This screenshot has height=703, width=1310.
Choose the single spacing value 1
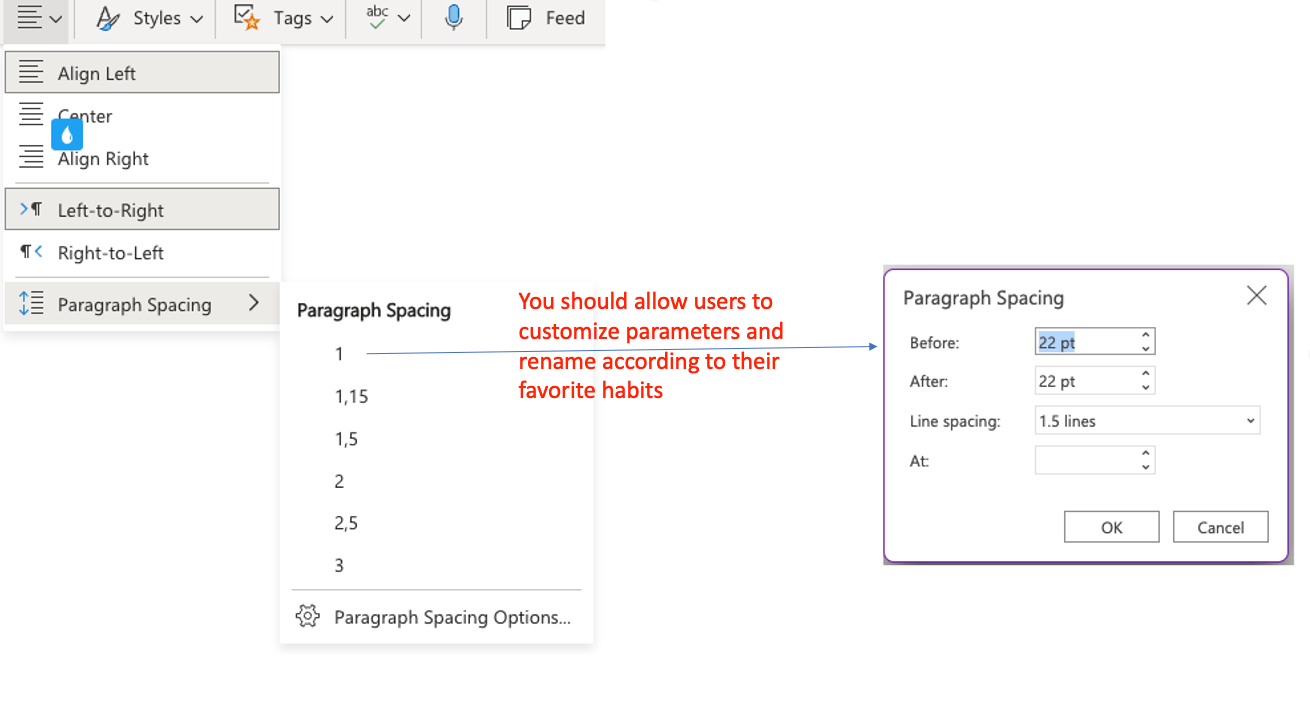339,354
